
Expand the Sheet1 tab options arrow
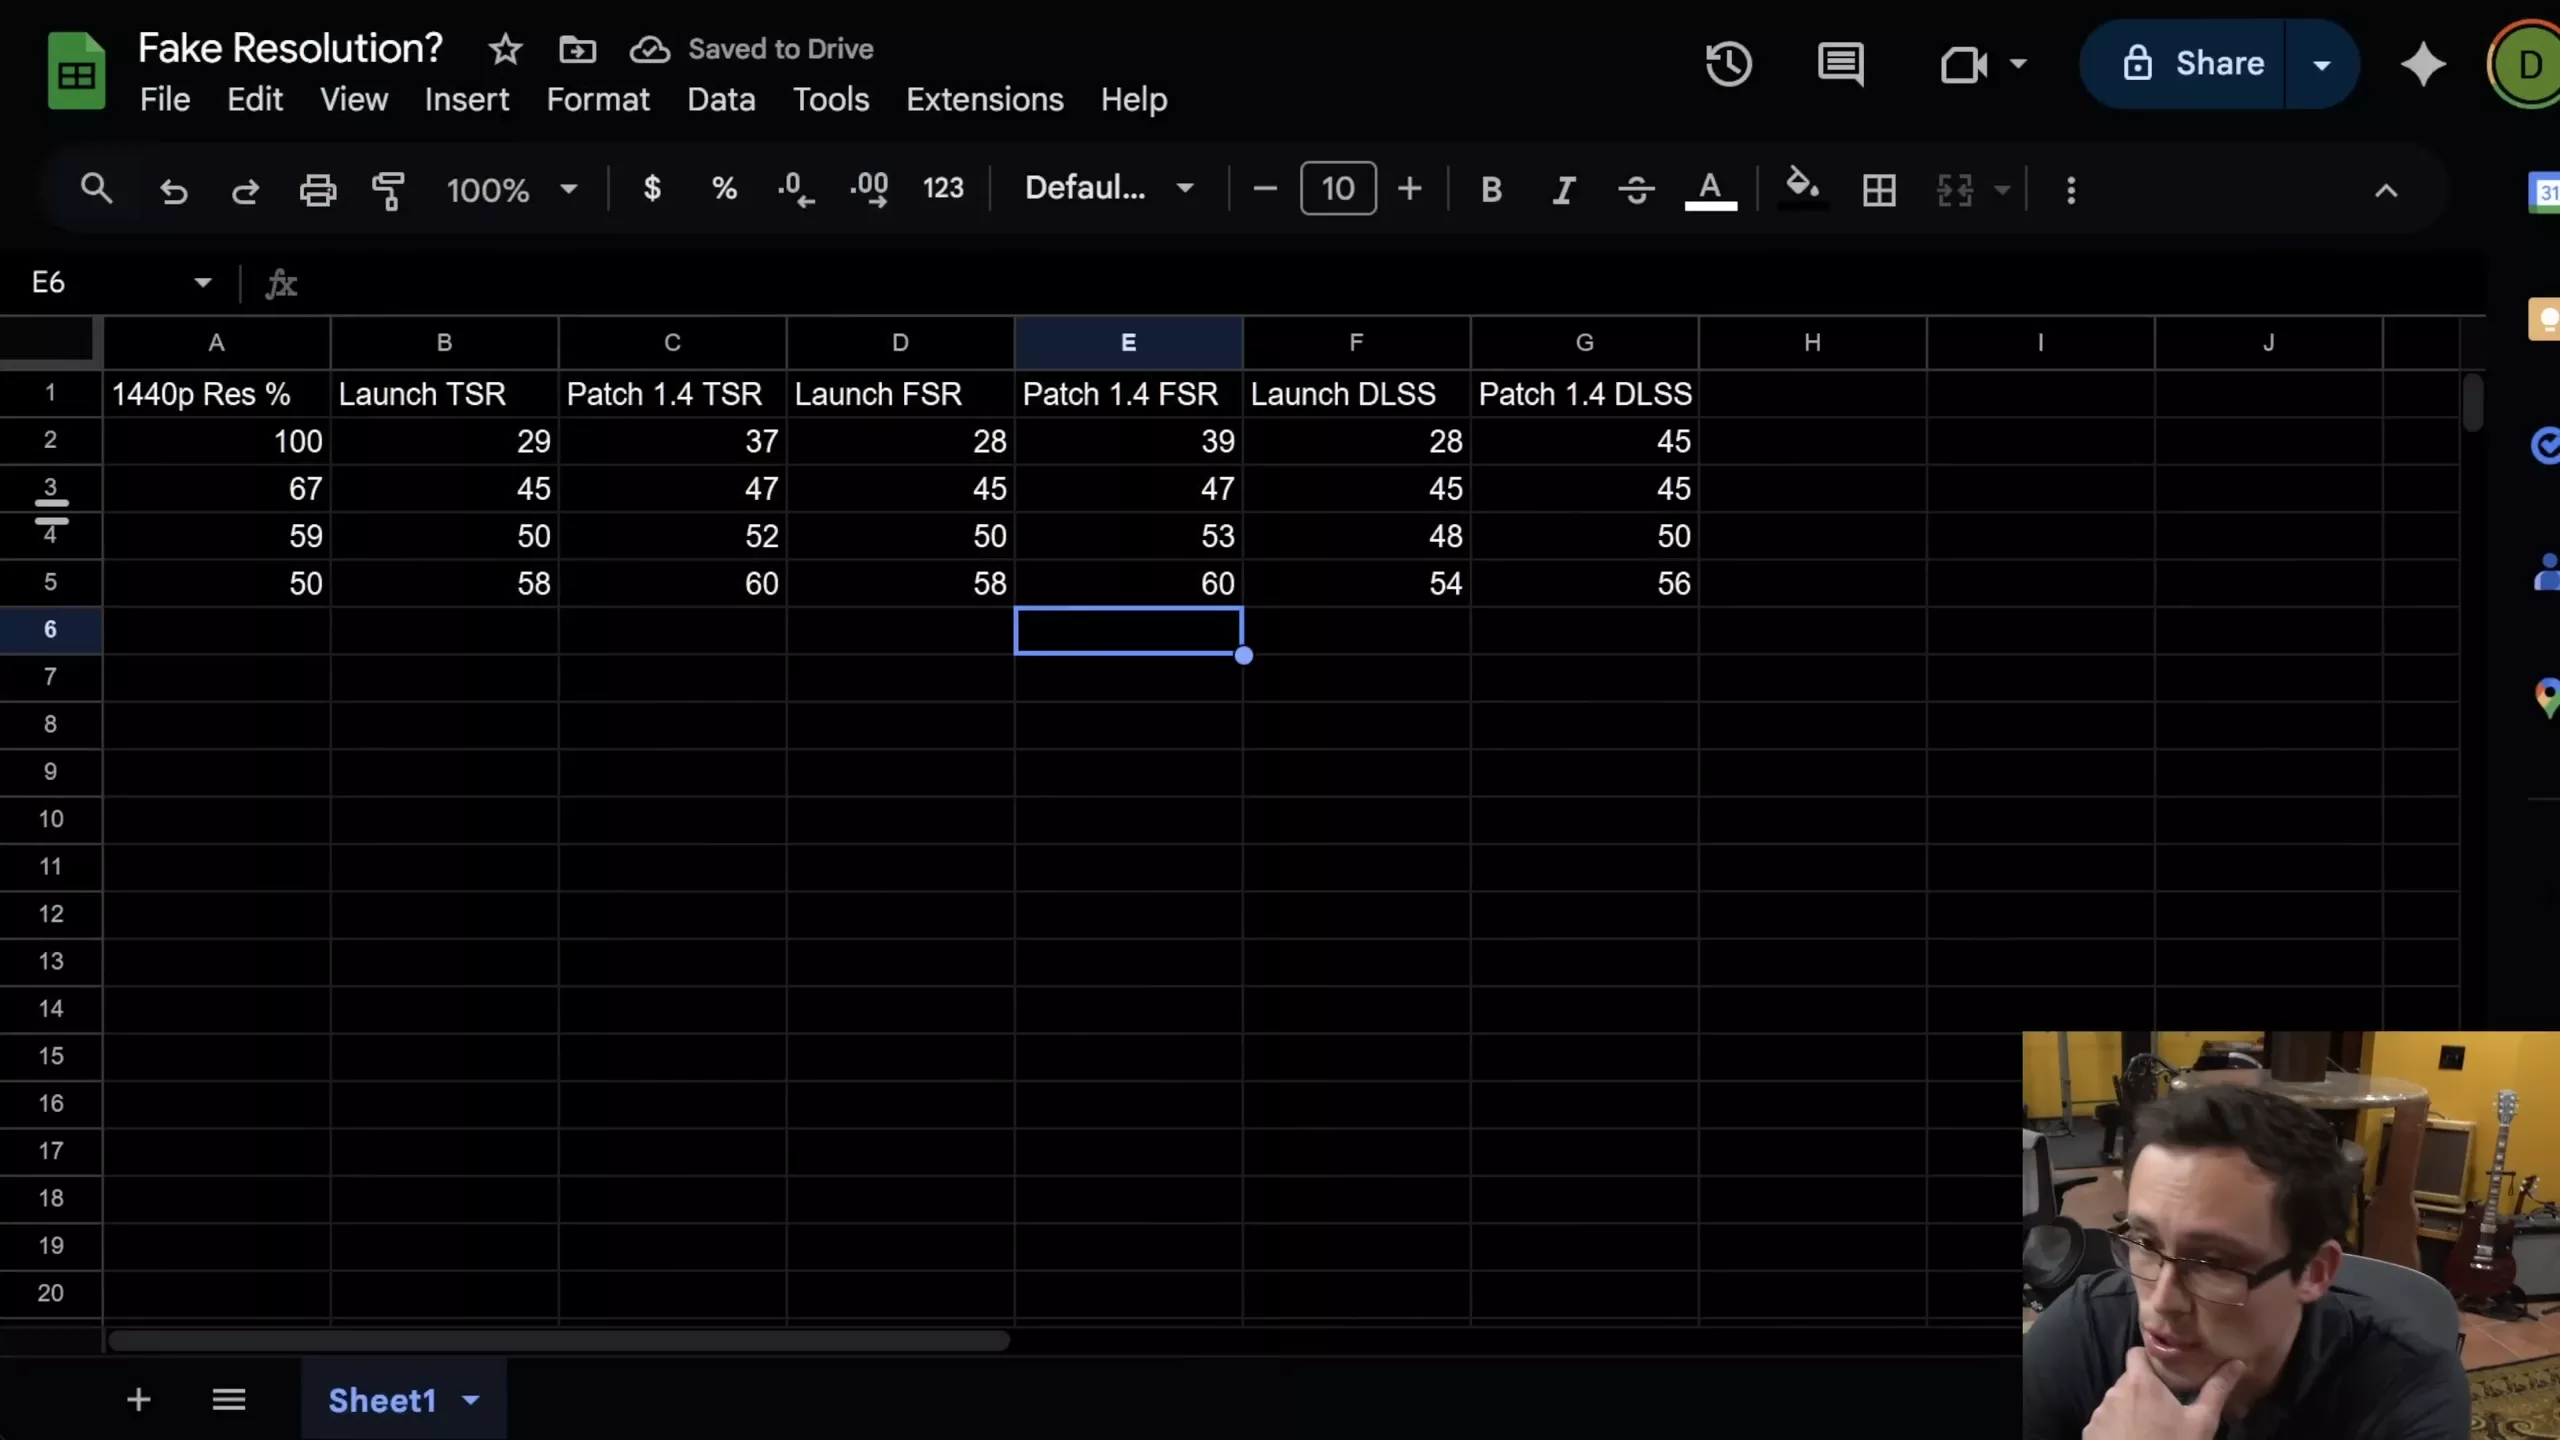coord(471,1400)
